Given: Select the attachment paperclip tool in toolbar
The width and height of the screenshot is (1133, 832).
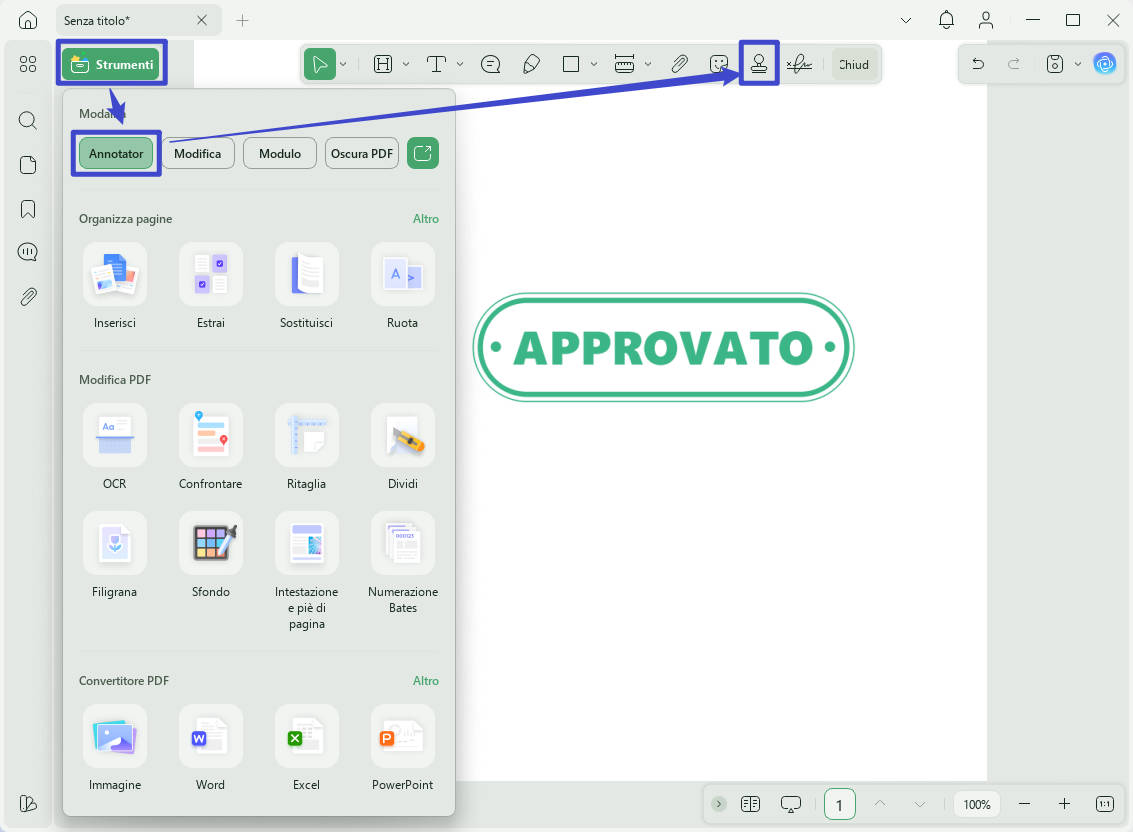Looking at the screenshot, I should pyautogui.click(x=679, y=64).
